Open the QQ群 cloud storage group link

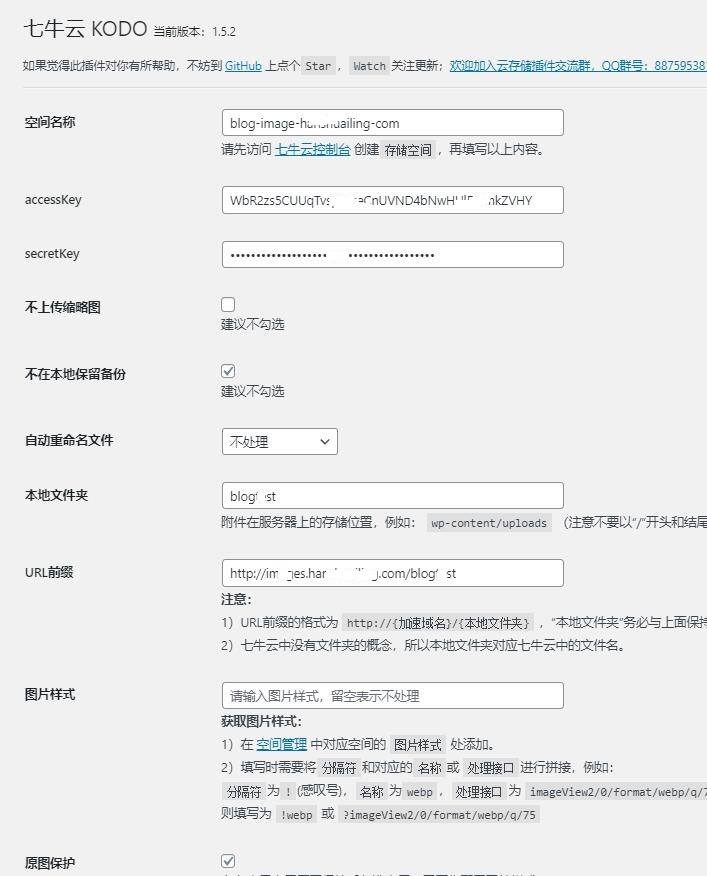tap(578, 66)
